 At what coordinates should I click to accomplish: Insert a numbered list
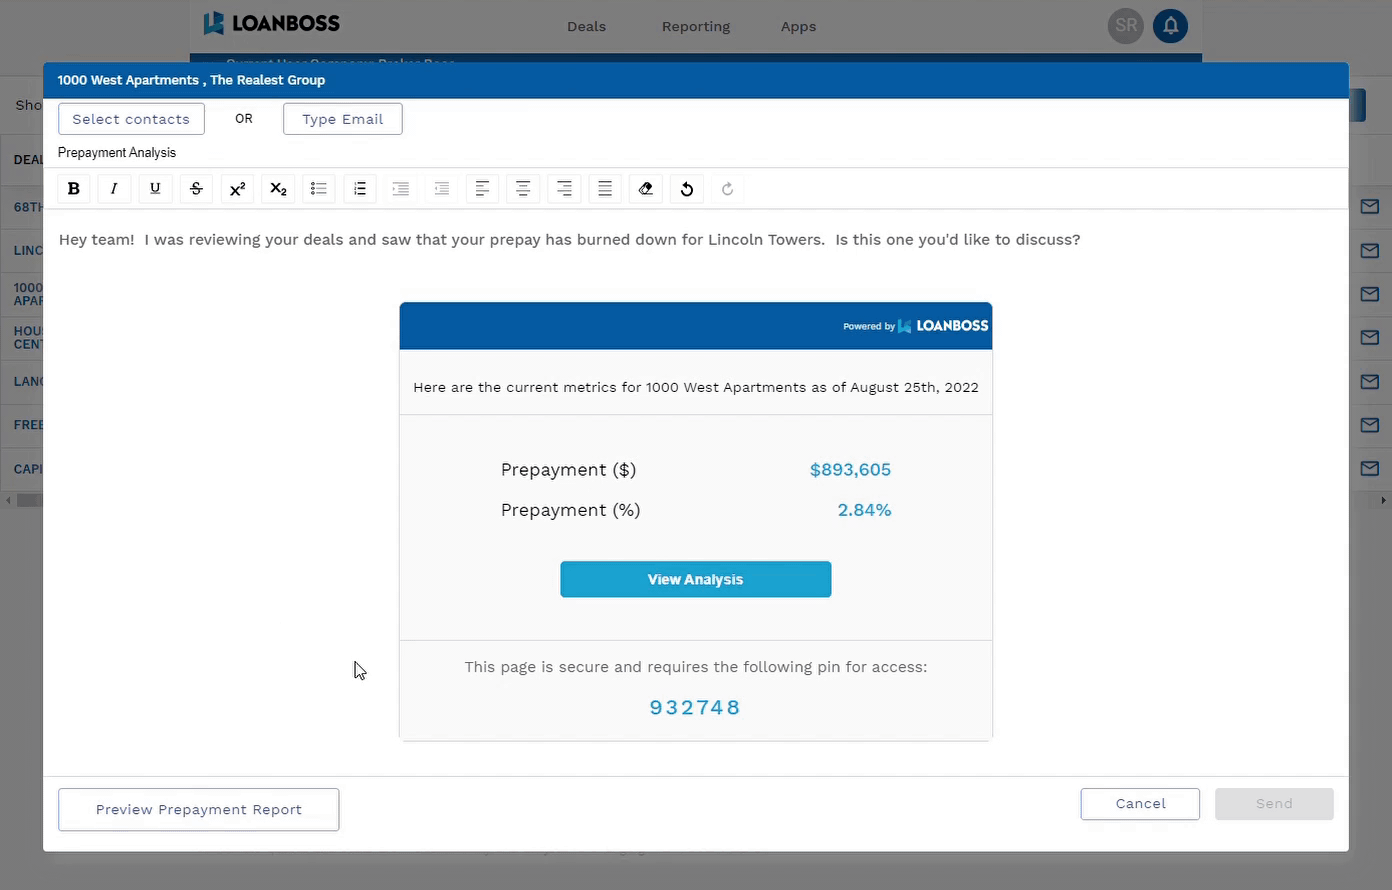[360, 189]
